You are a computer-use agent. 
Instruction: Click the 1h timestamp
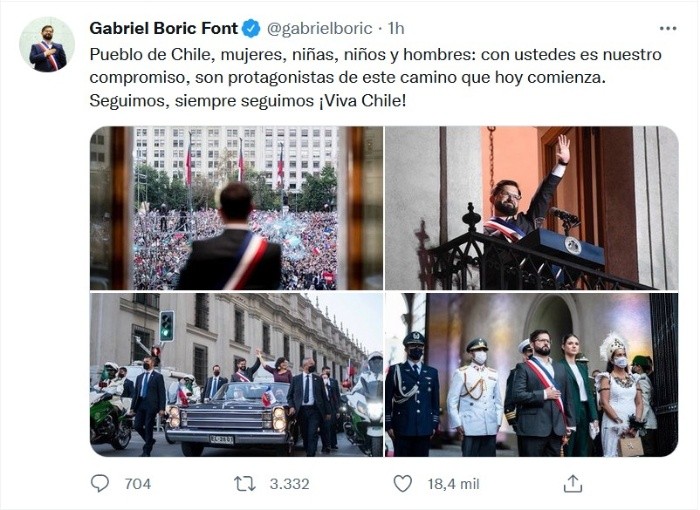396,29
